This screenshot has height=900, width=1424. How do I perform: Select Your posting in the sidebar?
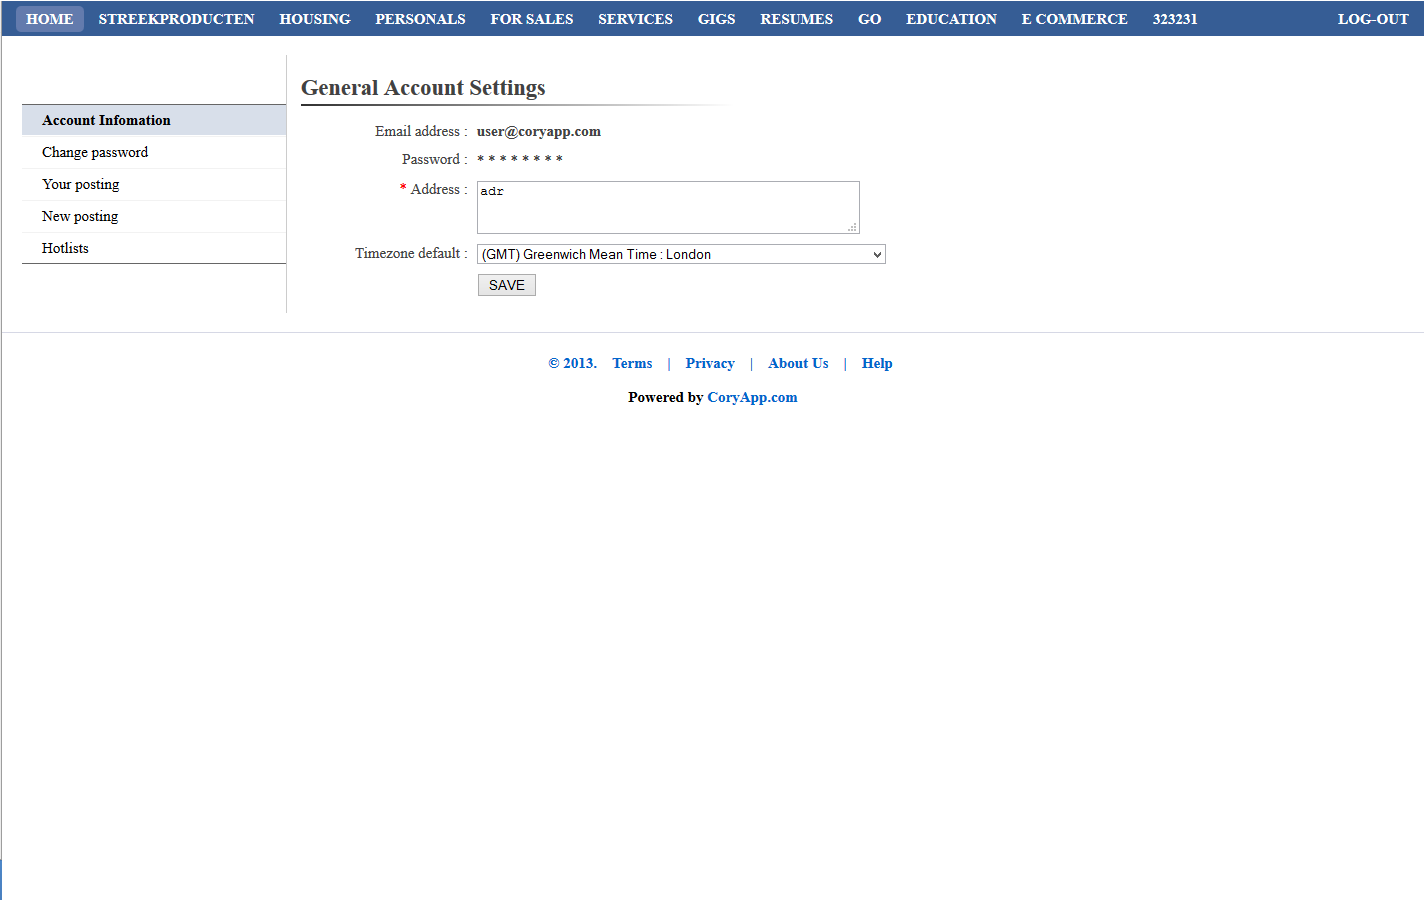coord(80,184)
